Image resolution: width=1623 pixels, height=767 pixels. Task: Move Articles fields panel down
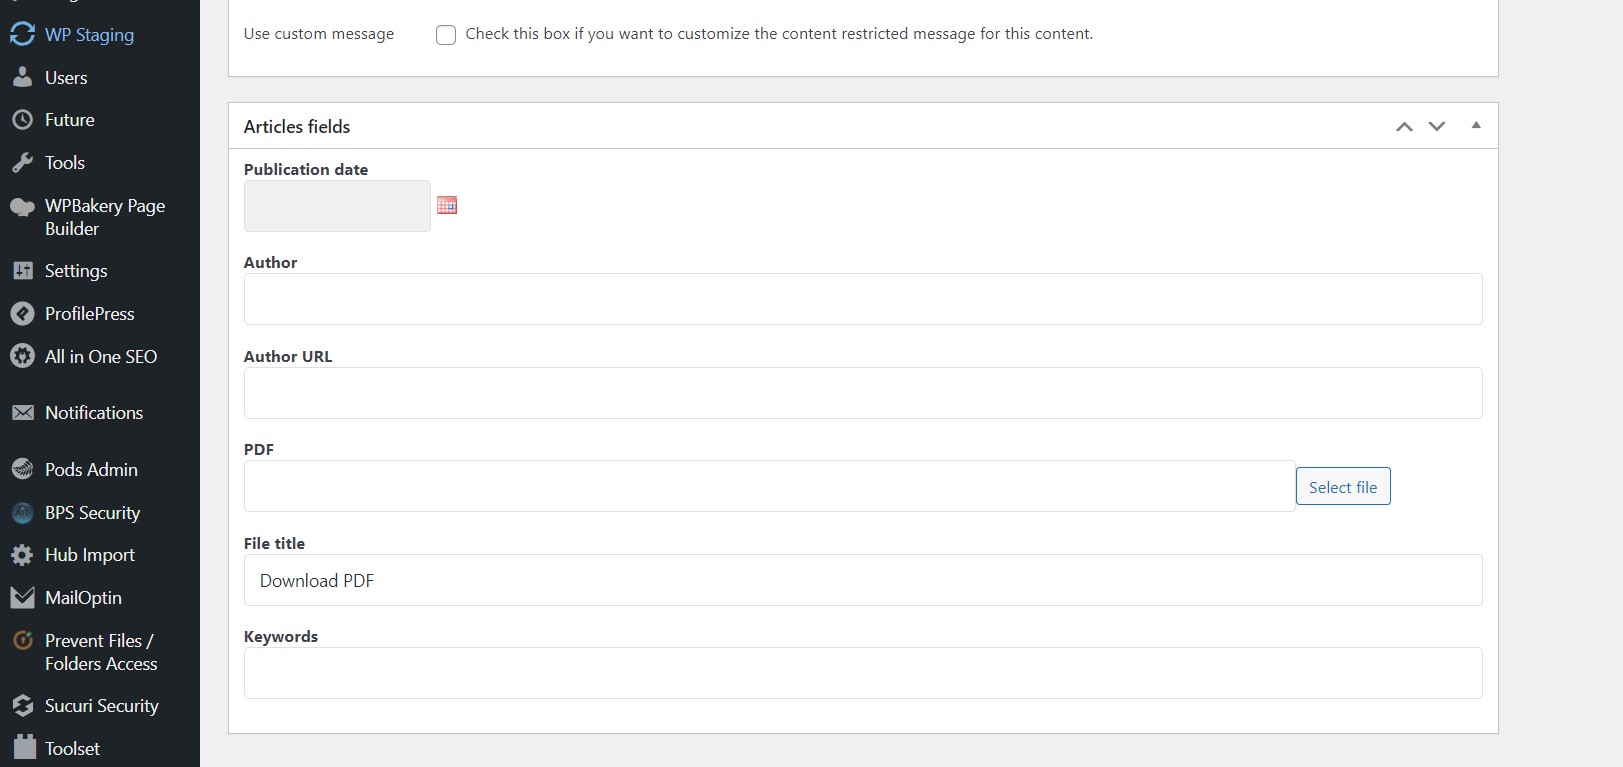point(1437,126)
